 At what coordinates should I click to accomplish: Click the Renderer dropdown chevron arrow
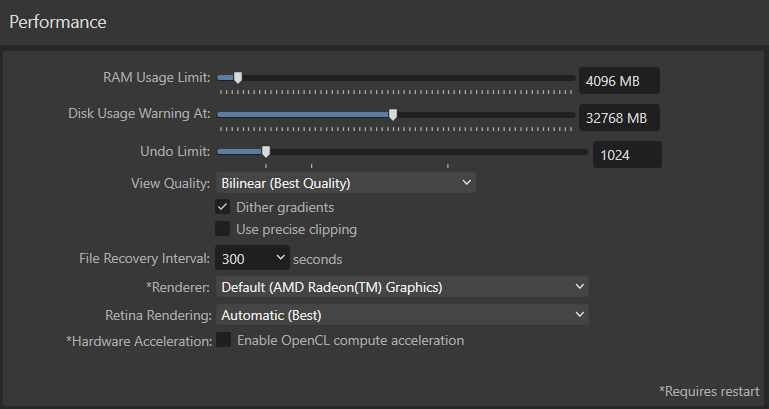[x=580, y=286]
